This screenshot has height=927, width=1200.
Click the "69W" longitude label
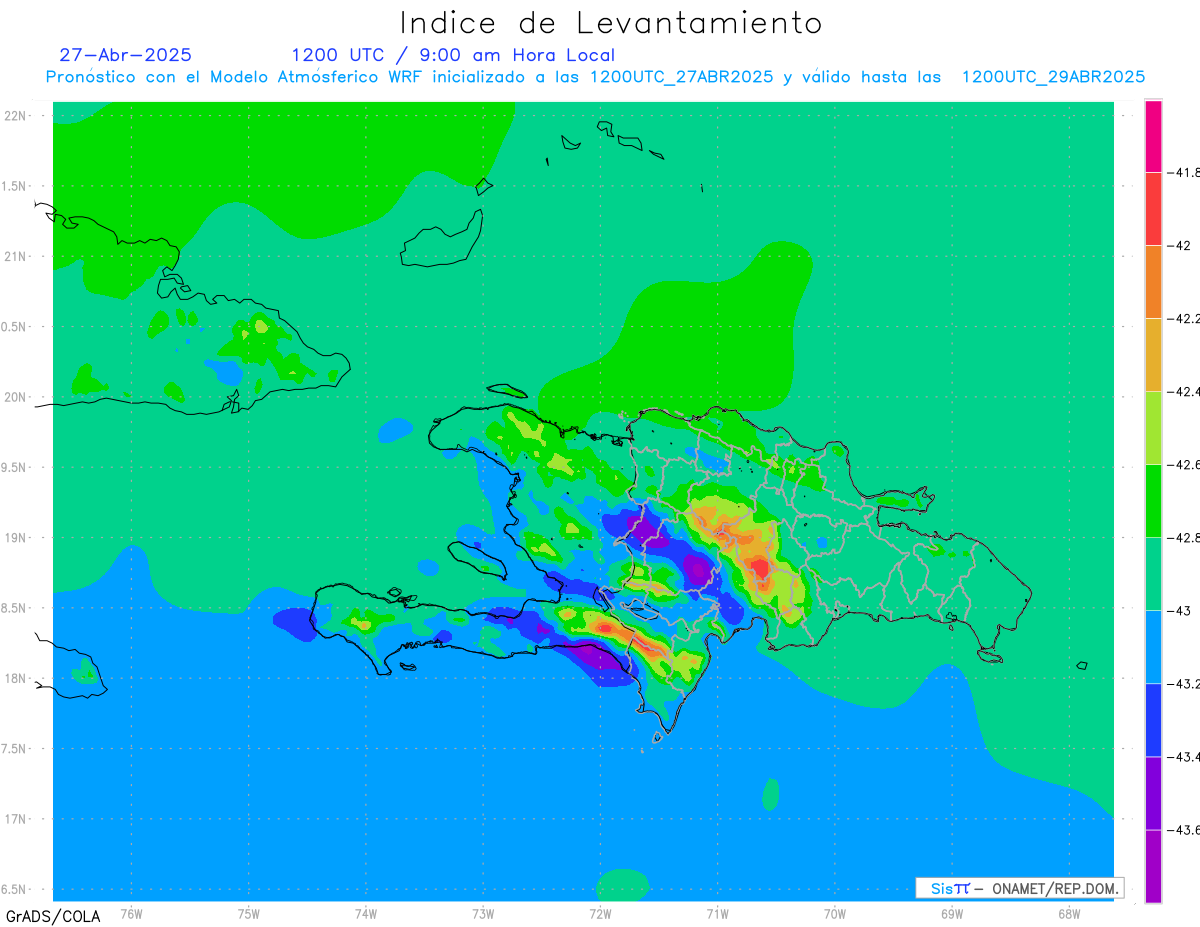click(x=952, y=913)
